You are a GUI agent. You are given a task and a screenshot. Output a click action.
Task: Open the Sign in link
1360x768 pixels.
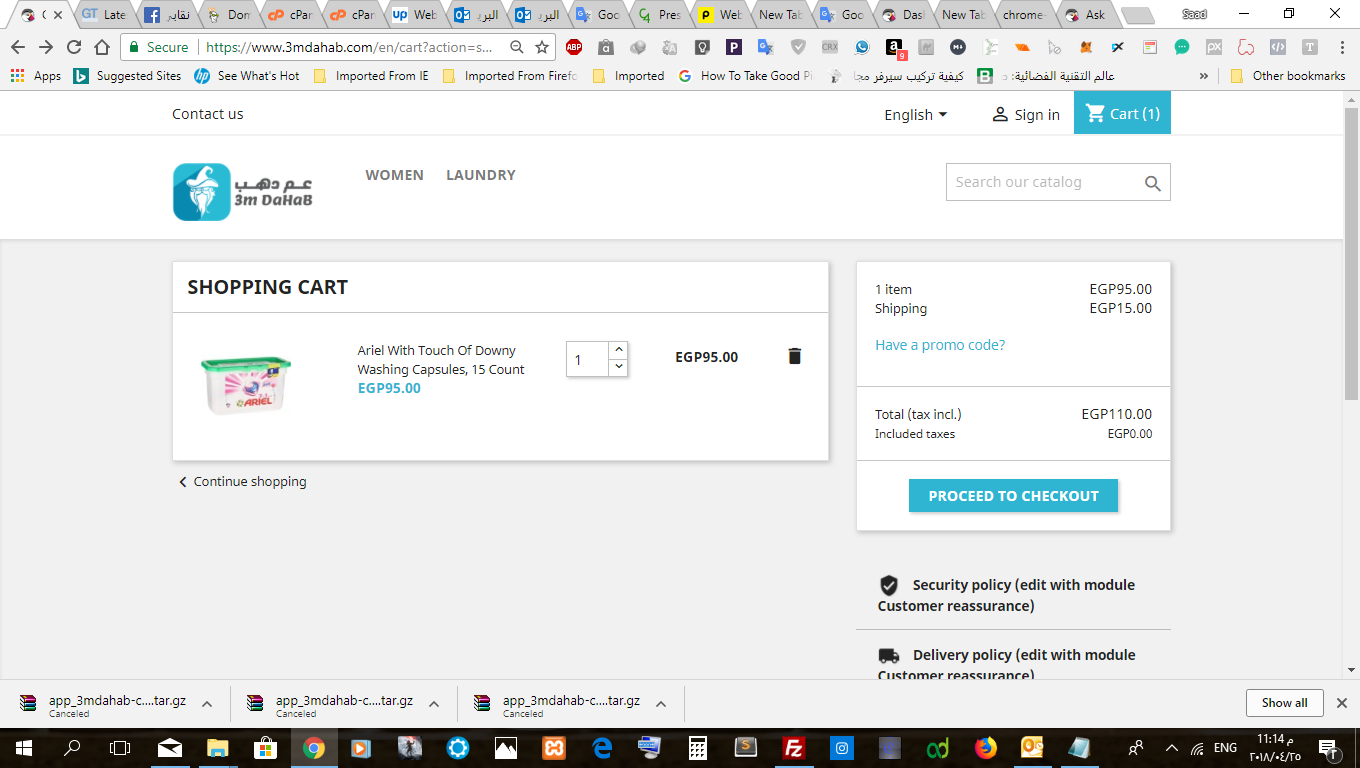point(1025,115)
